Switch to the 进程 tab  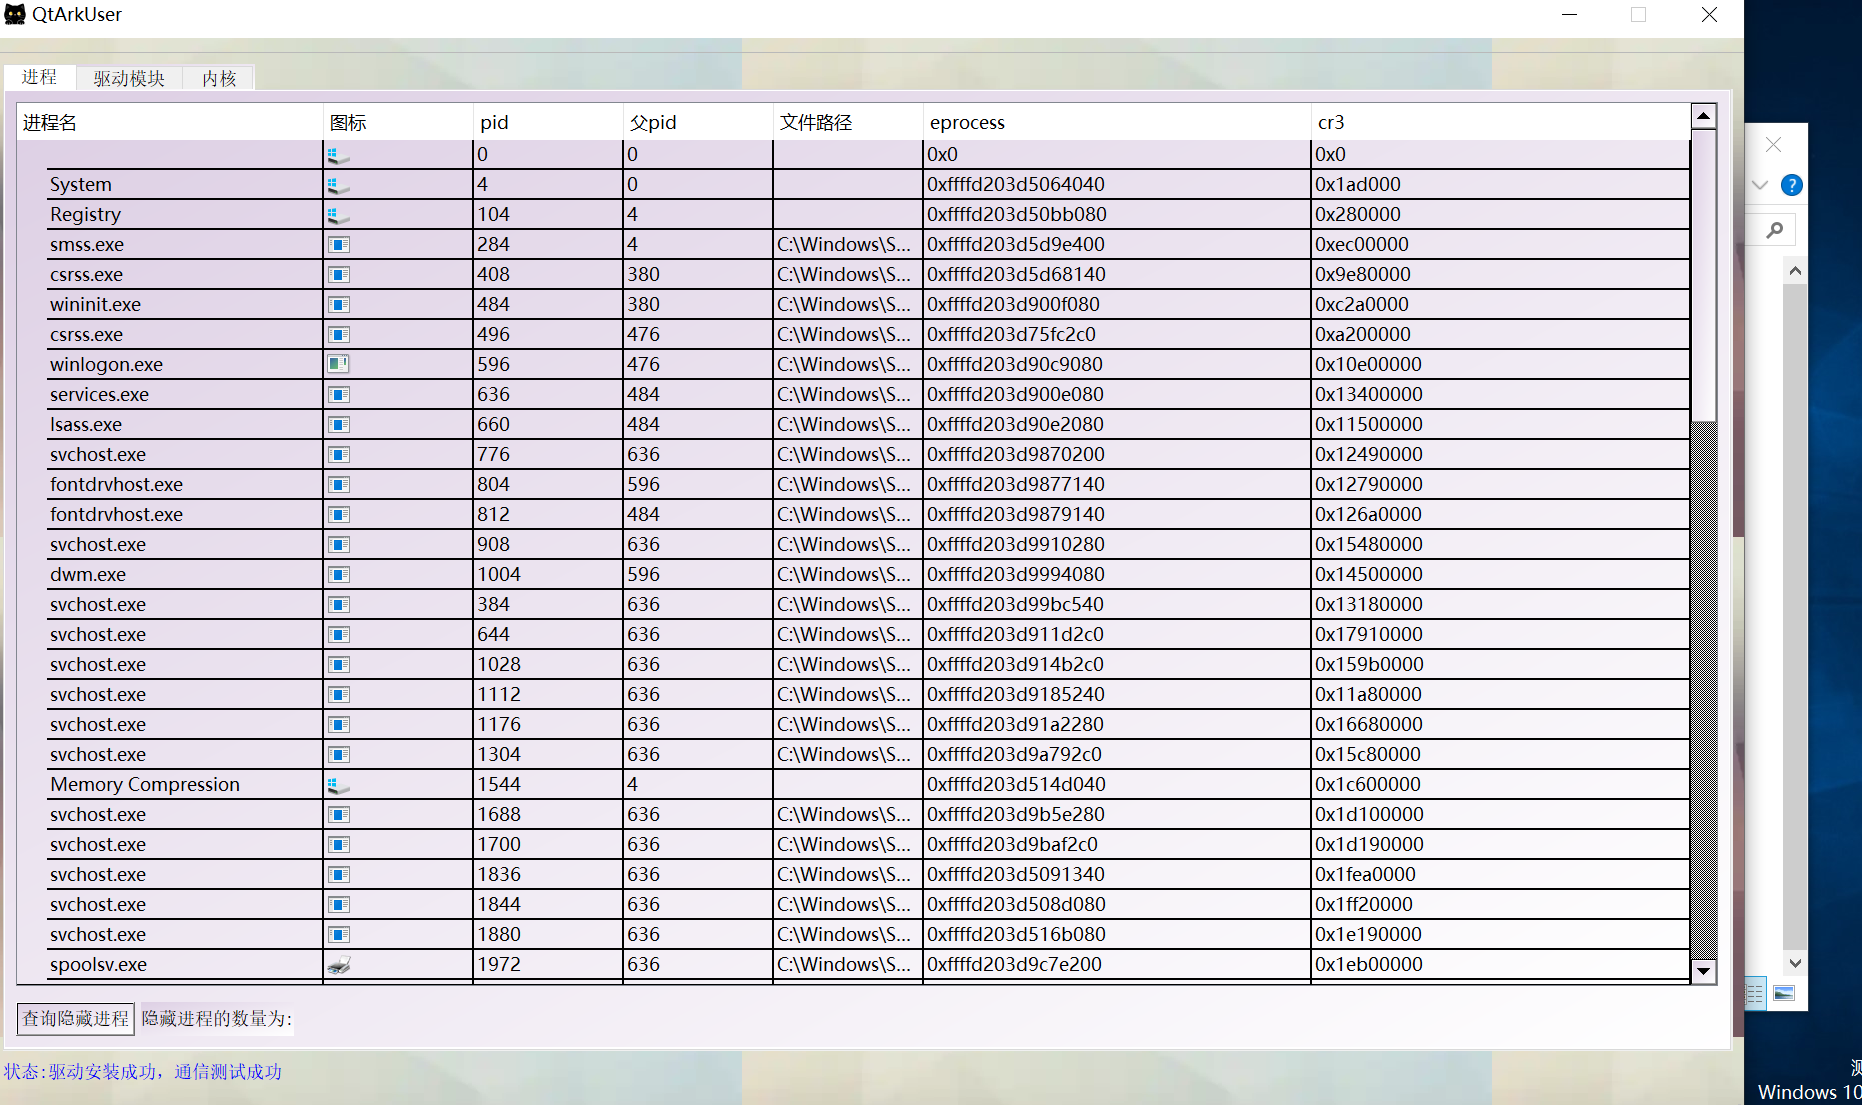click(40, 77)
